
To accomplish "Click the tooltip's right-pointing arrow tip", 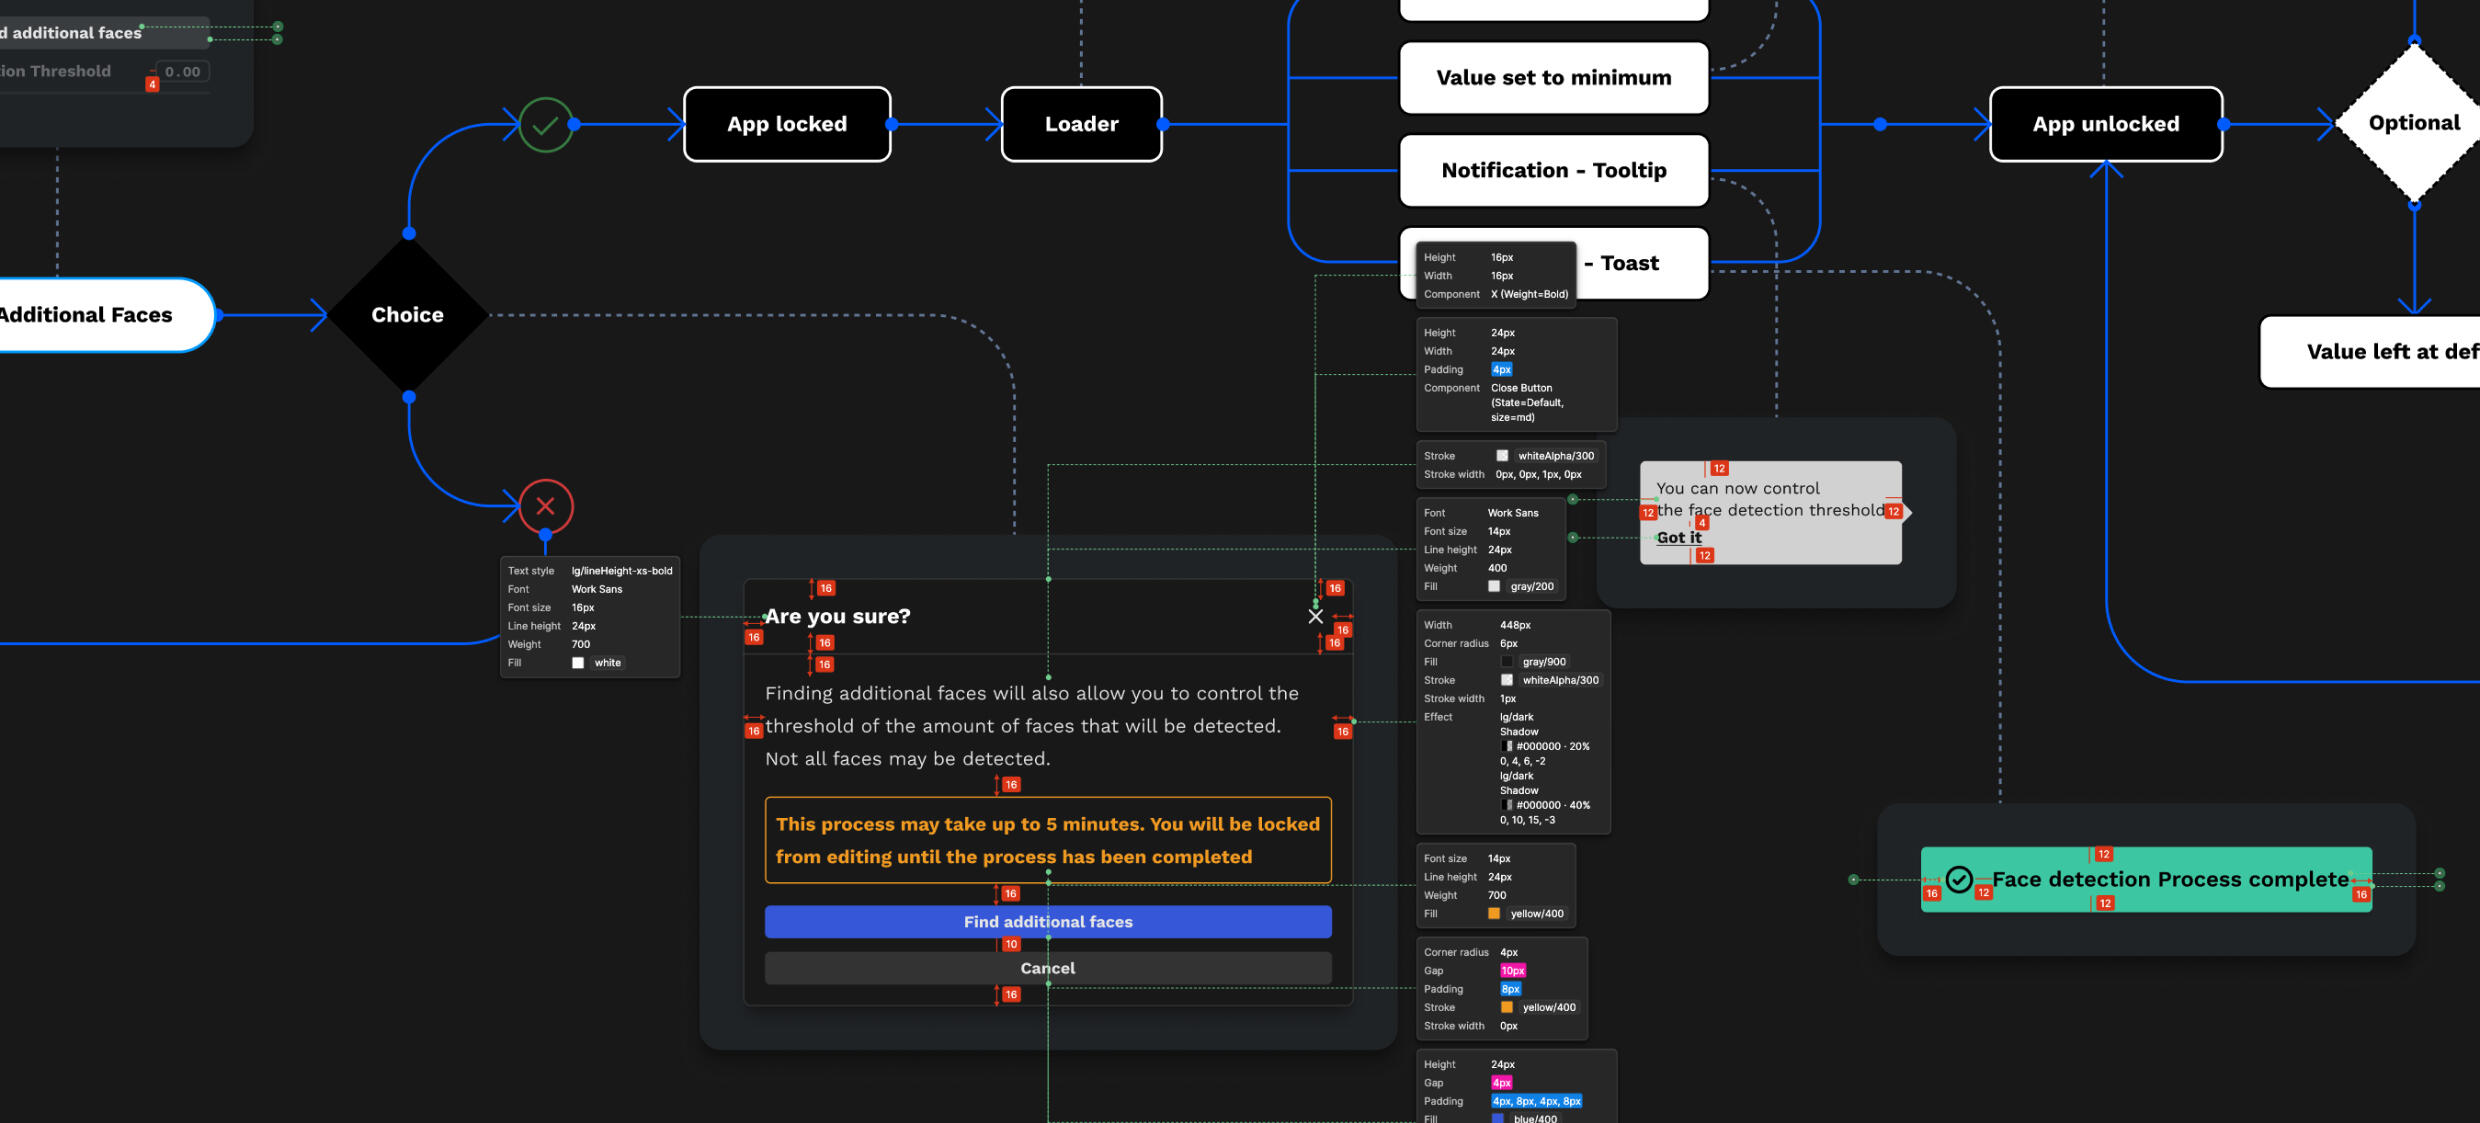I will pos(1907,512).
